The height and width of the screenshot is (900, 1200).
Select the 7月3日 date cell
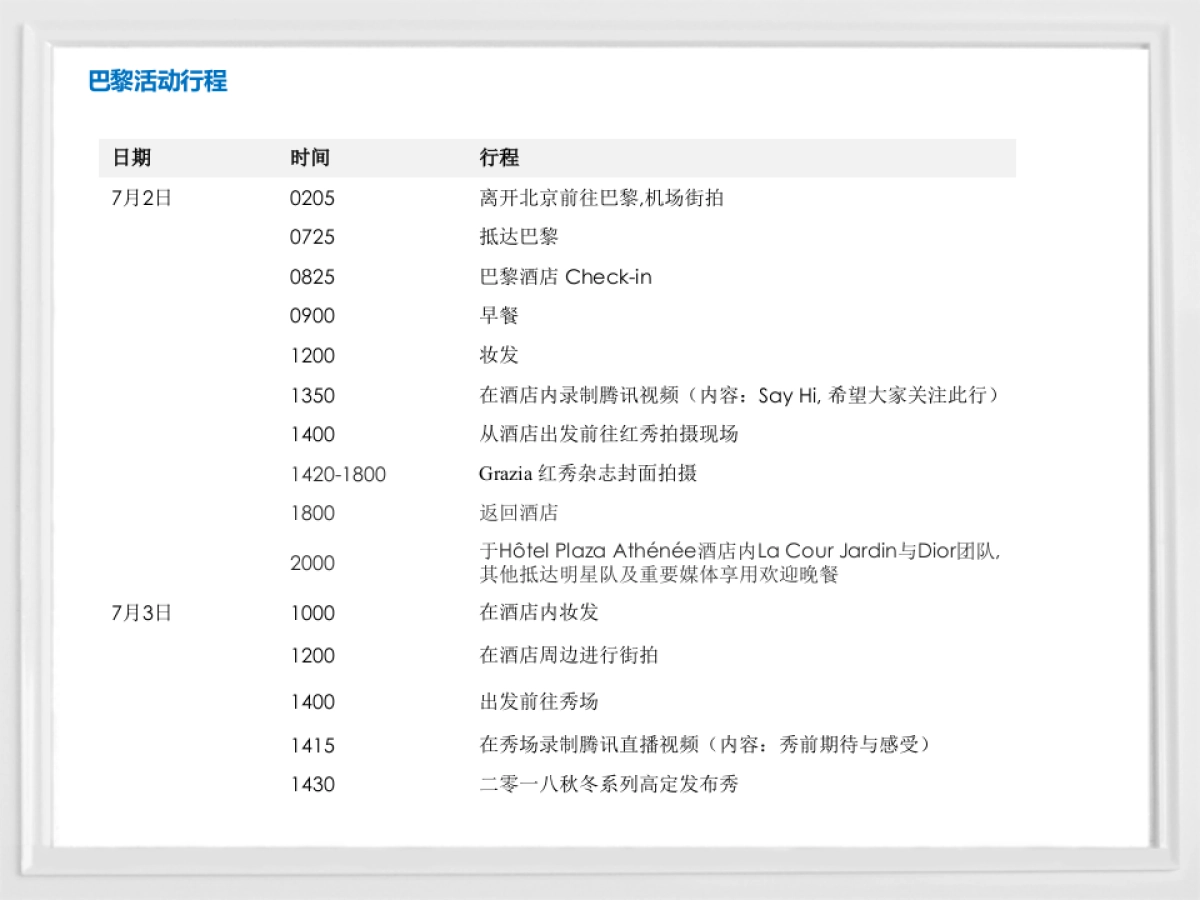pyautogui.click(x=141, y=613)
